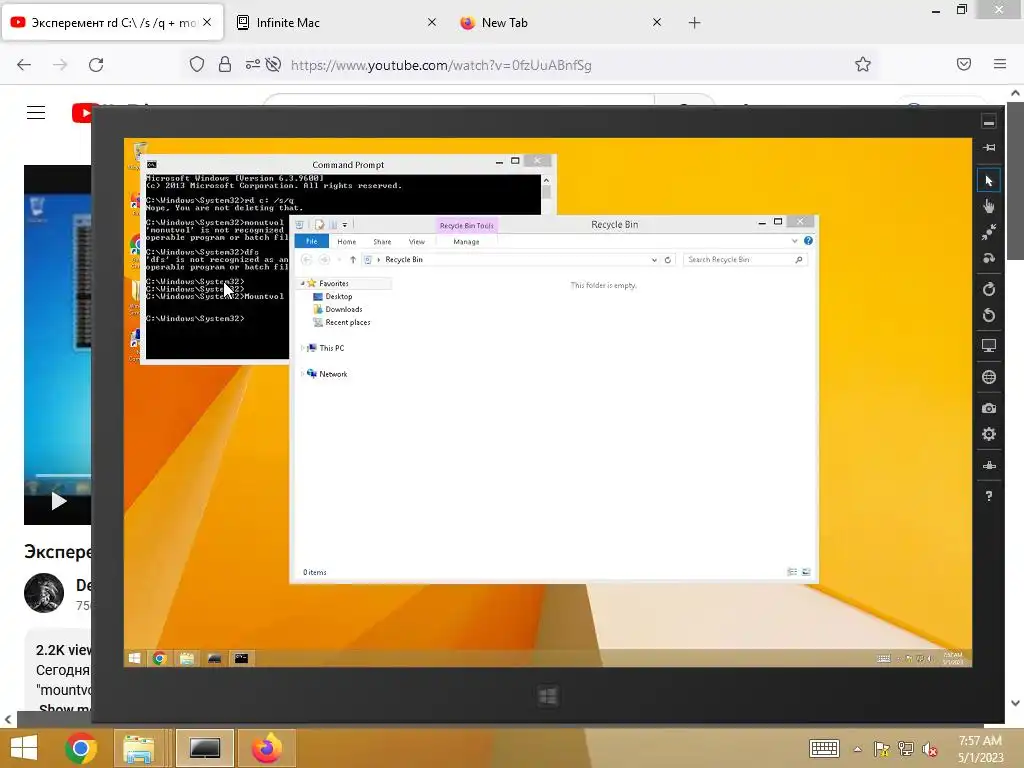Minimize the emulator sidebar with the top bar icon
The image size is (1024, 768).
989,122
